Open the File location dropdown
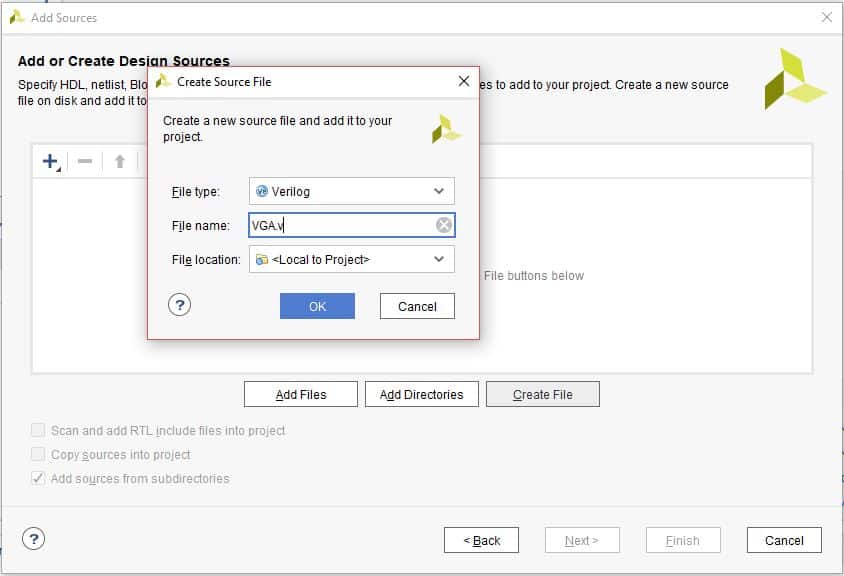 [x=439, y=259]
